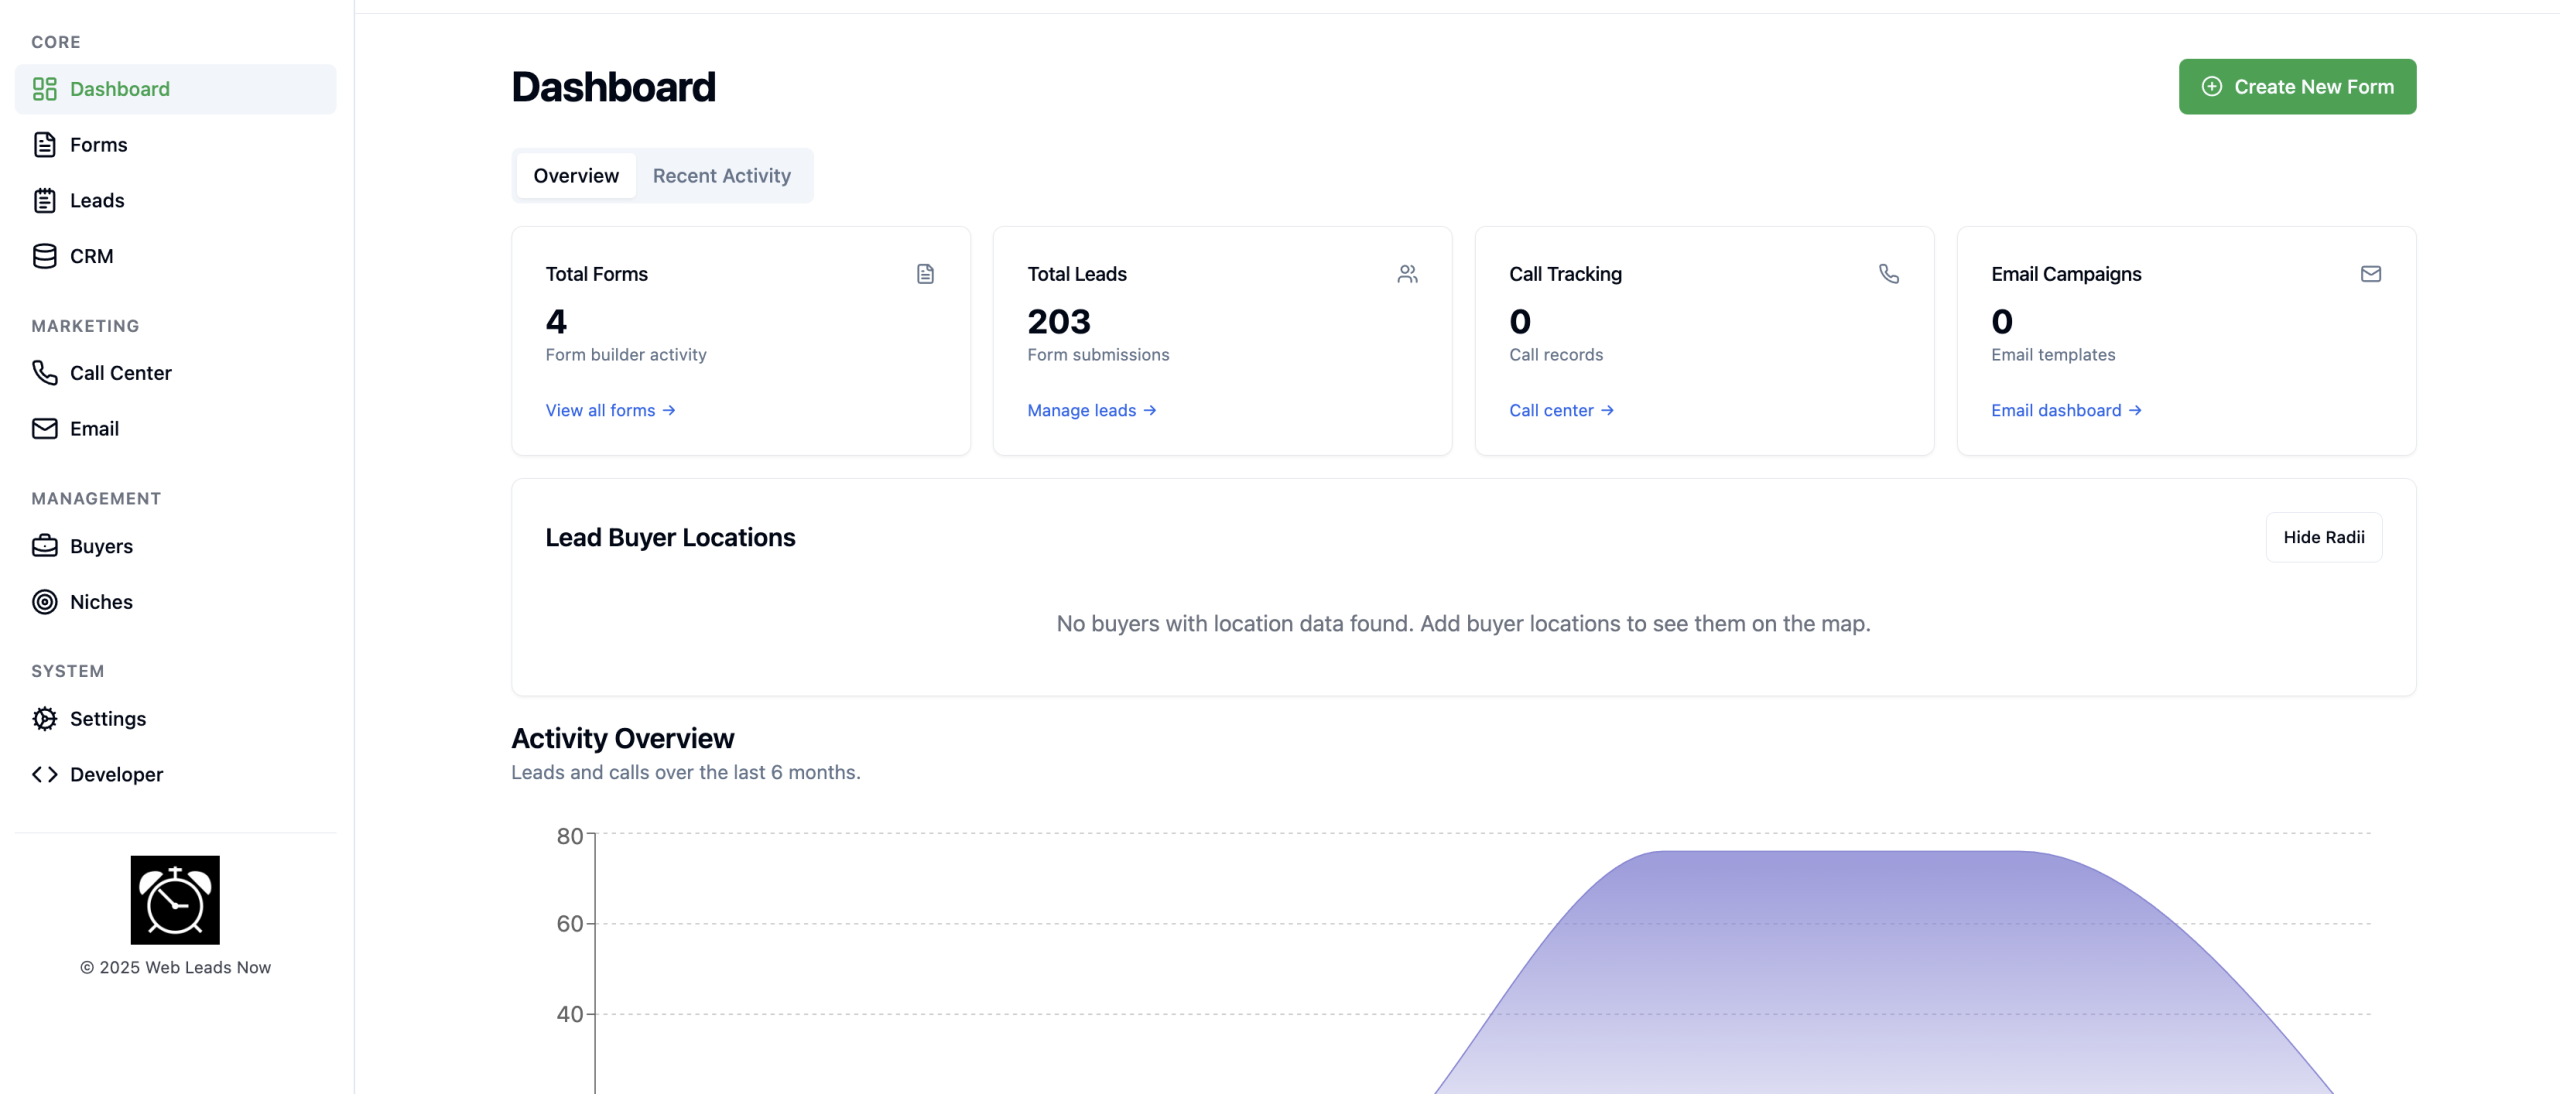Go to the Buyers page
This screenshot has height=1094, width=2560.
[175, 546]
